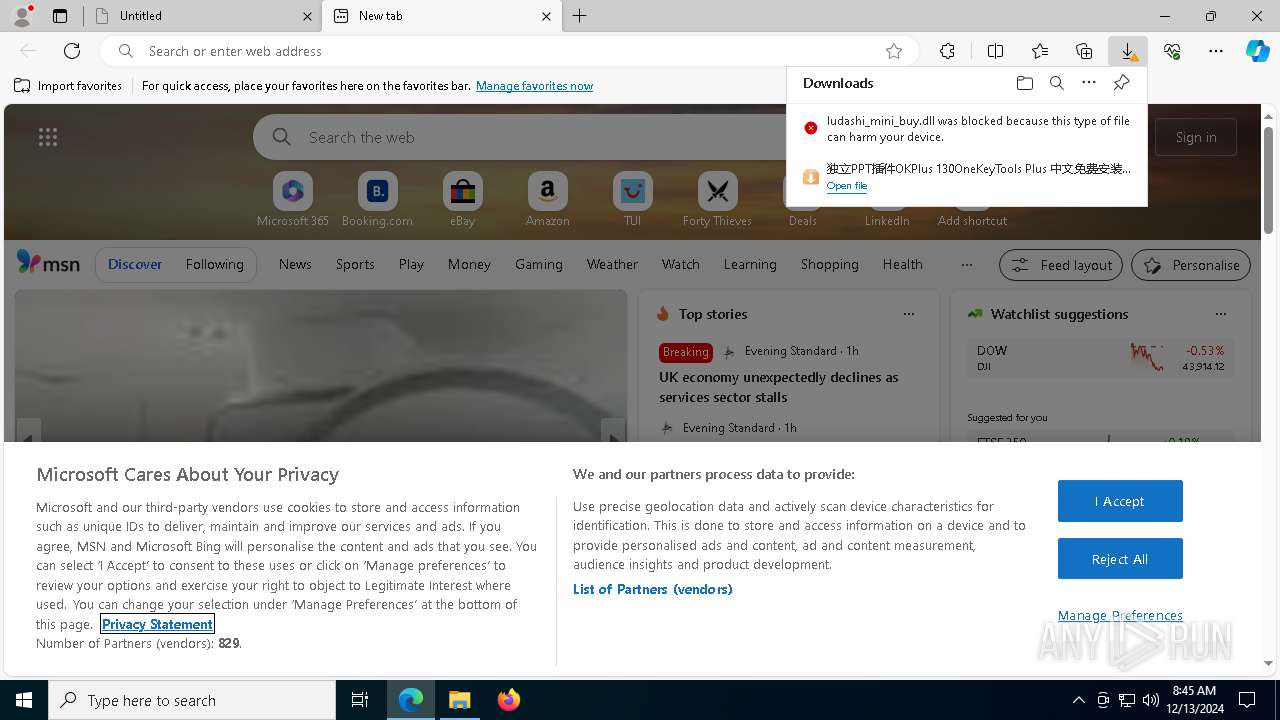Open Booking.com shortcut
Viewport: 1280px width, 720px height.
[377, 199]
